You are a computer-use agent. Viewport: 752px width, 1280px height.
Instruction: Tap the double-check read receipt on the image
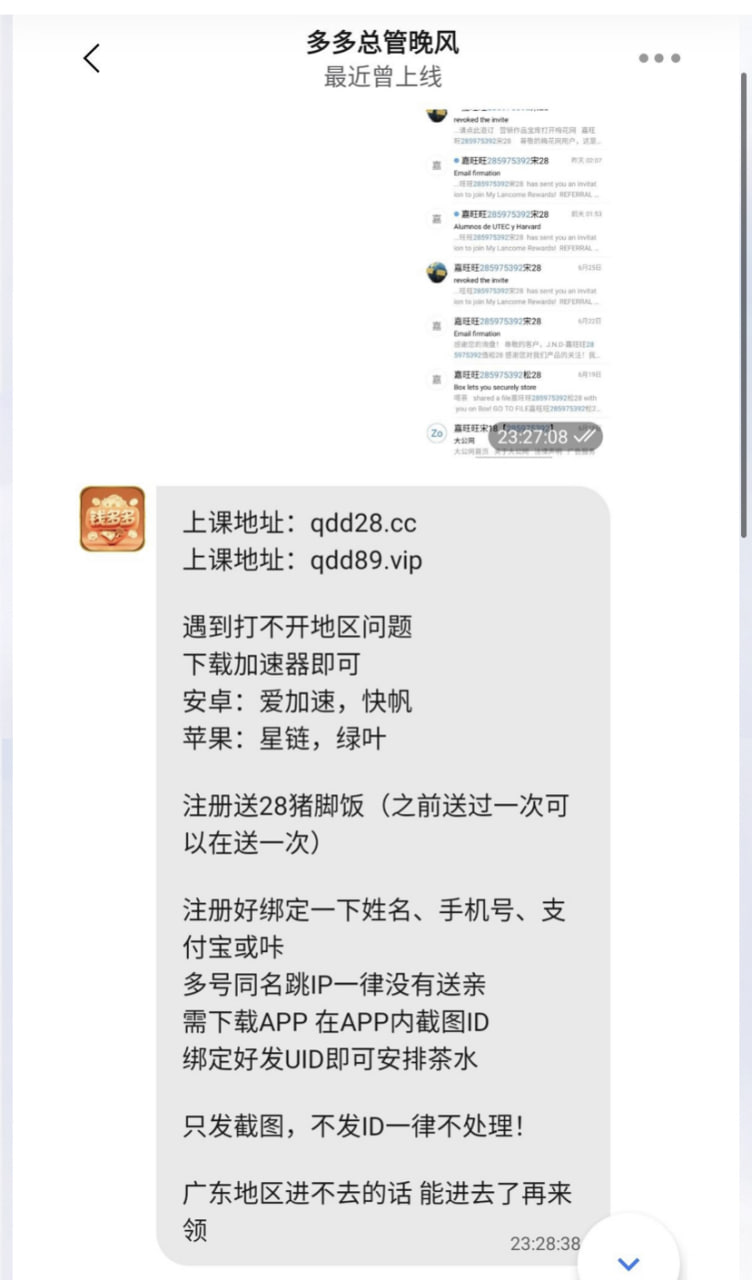pos(585,437)
